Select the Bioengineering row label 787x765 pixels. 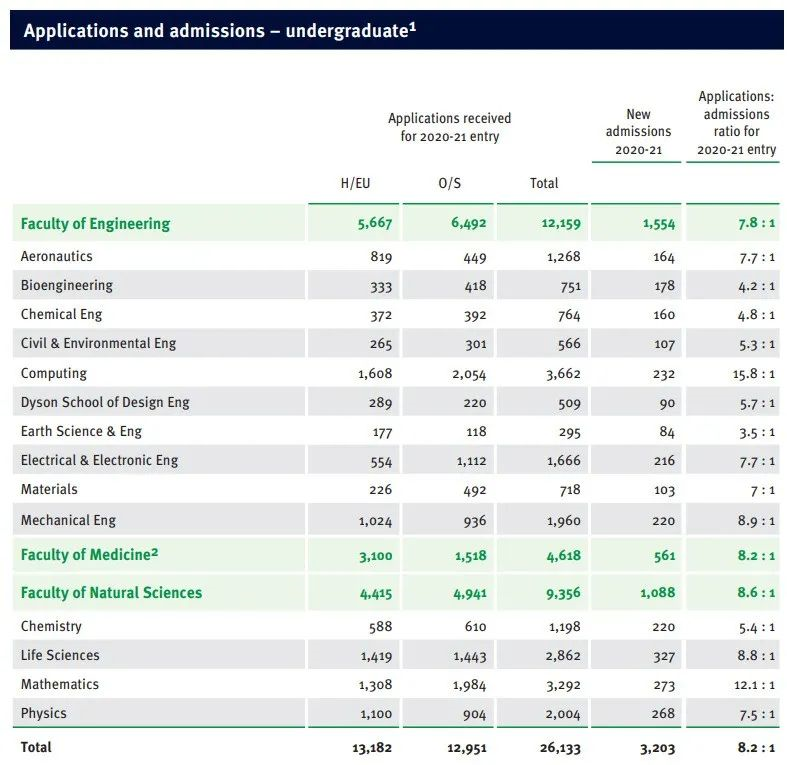pos(67,286)
